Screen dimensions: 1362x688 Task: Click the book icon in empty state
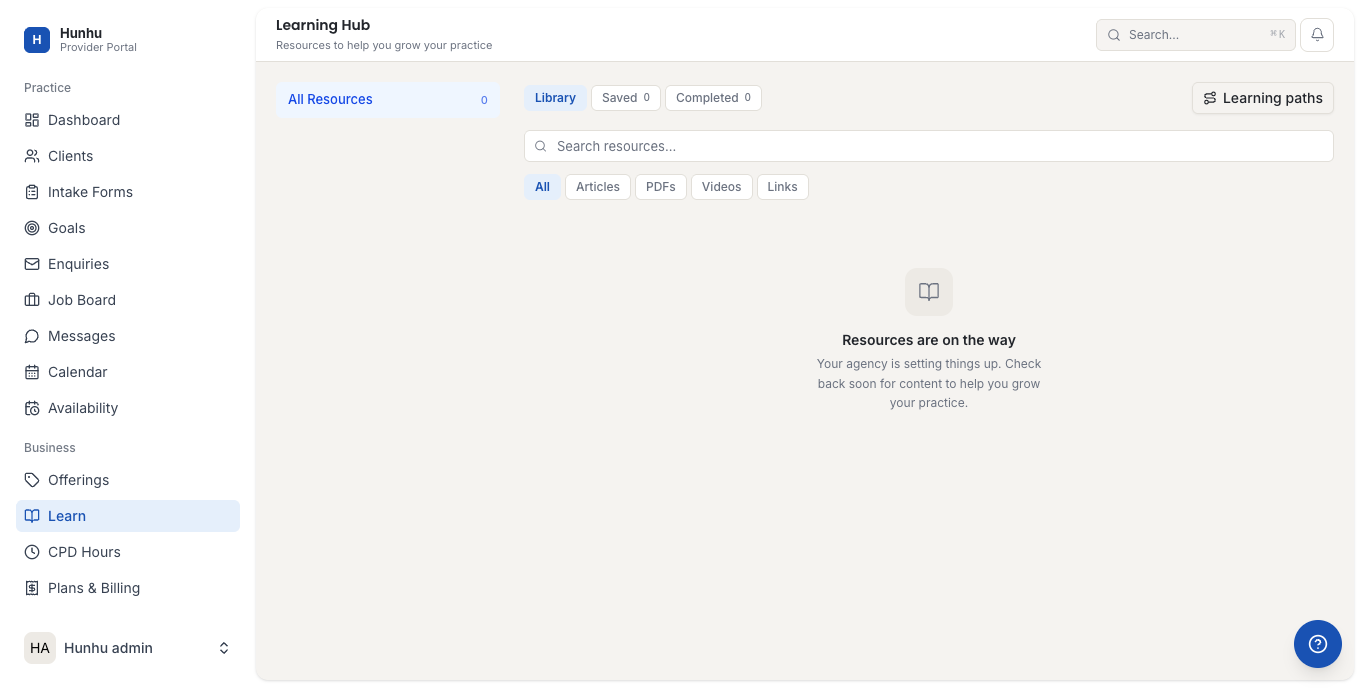pyautogui.click(x=929, y=292)
